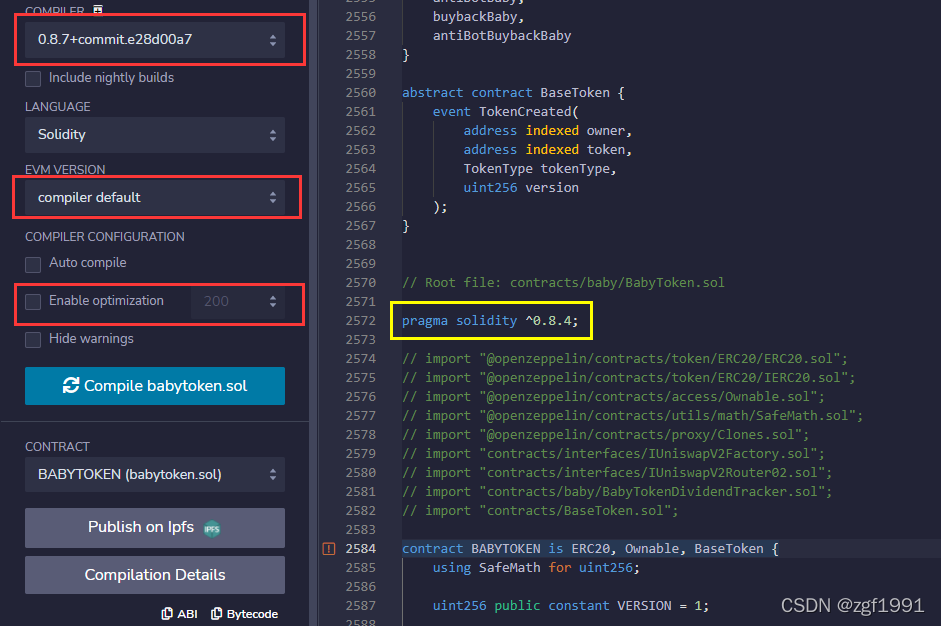Click the import Ownable.sol comment line
This screenshot has height=626, width=941.
pos(613,397)
